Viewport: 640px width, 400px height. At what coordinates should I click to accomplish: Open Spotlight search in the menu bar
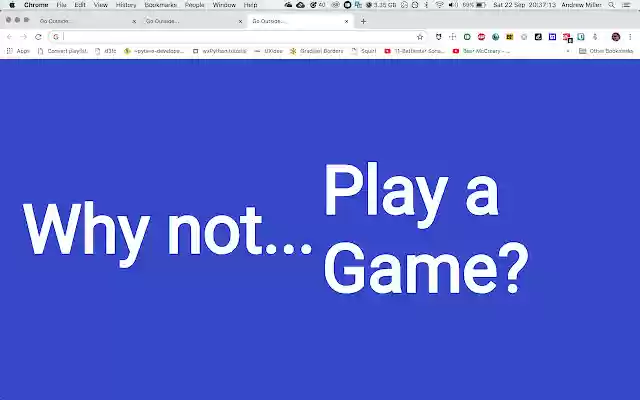click(611, 5)
